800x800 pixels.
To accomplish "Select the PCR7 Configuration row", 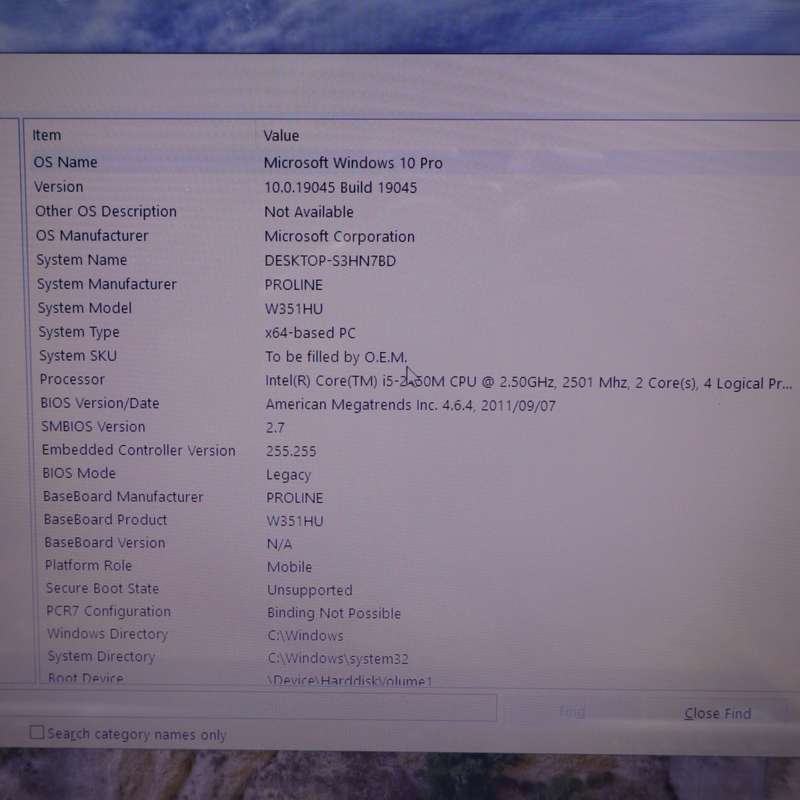I will (x=109, y=611).
